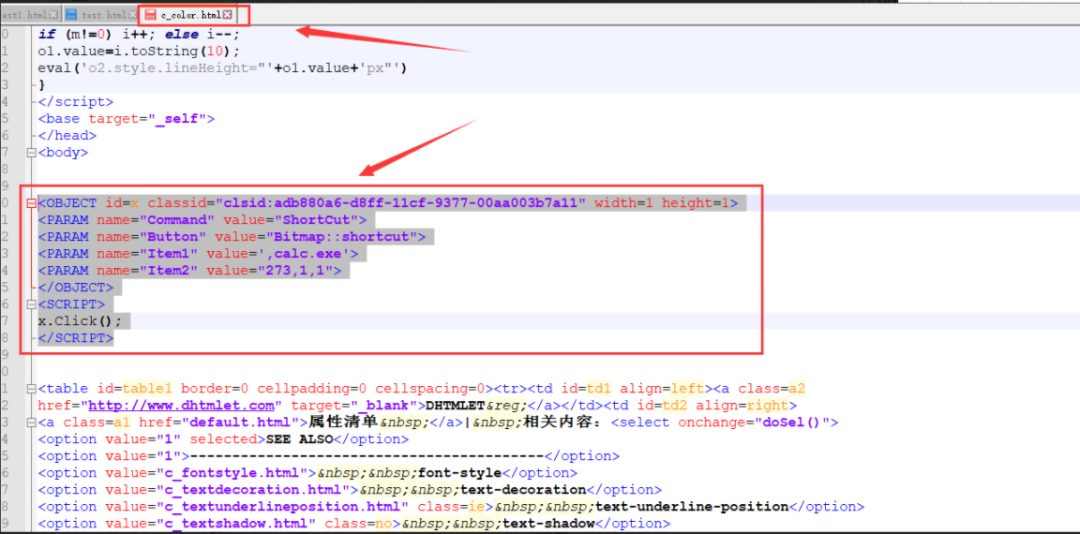
Task: Click the red unsaved disk icon on c_color.html
Action: coord(149,14)
